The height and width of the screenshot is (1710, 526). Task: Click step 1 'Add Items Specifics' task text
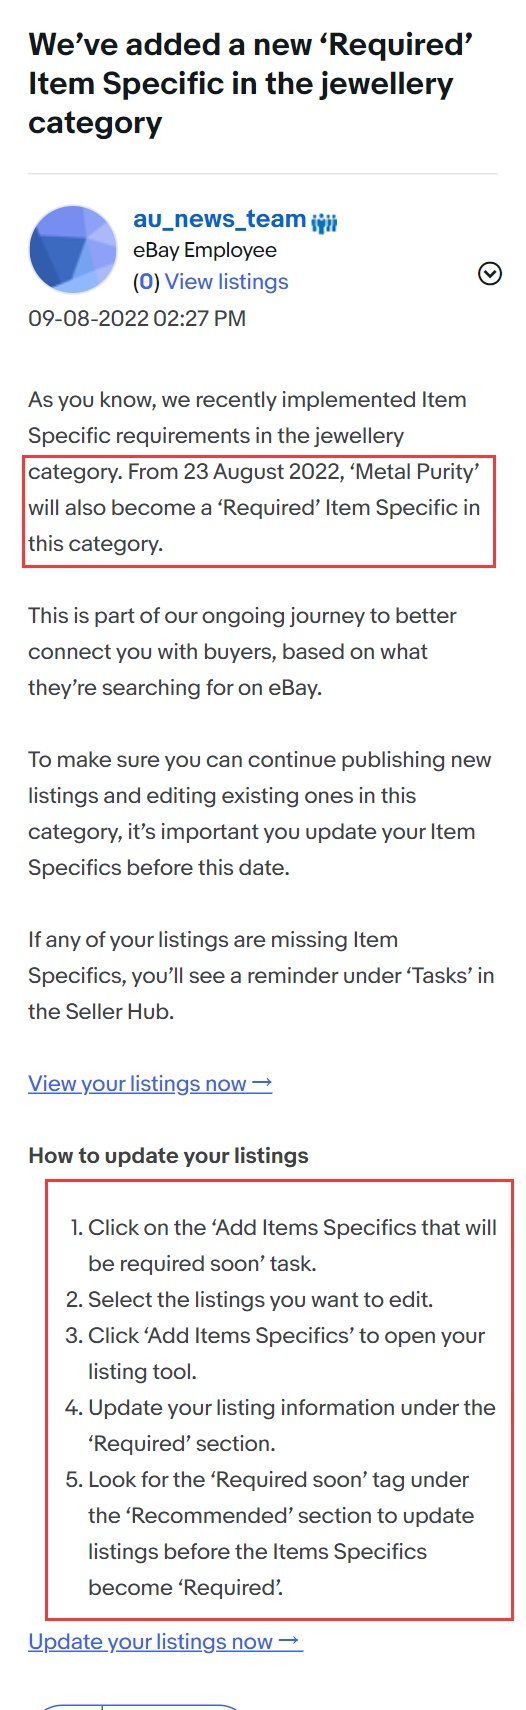[292, 1245]
